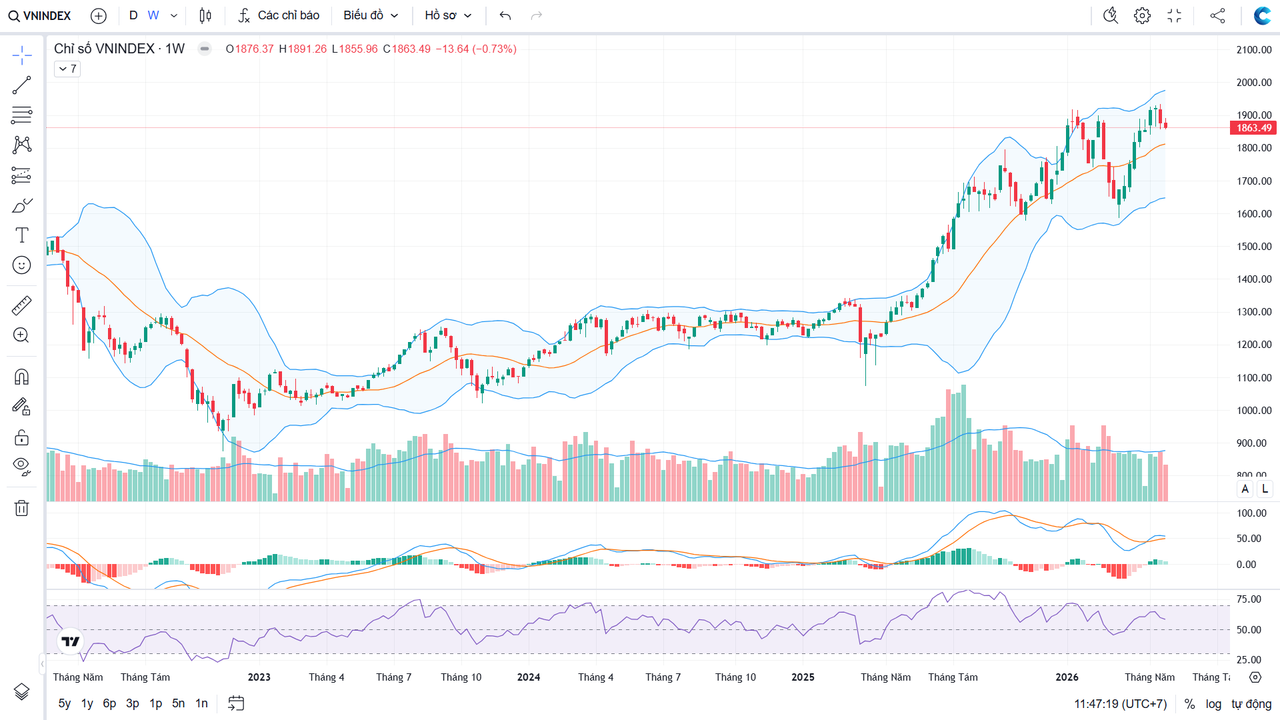This screenshot has height=720, width=1280.
Task: Select the text annotation tool
Action: pos(22,235)
